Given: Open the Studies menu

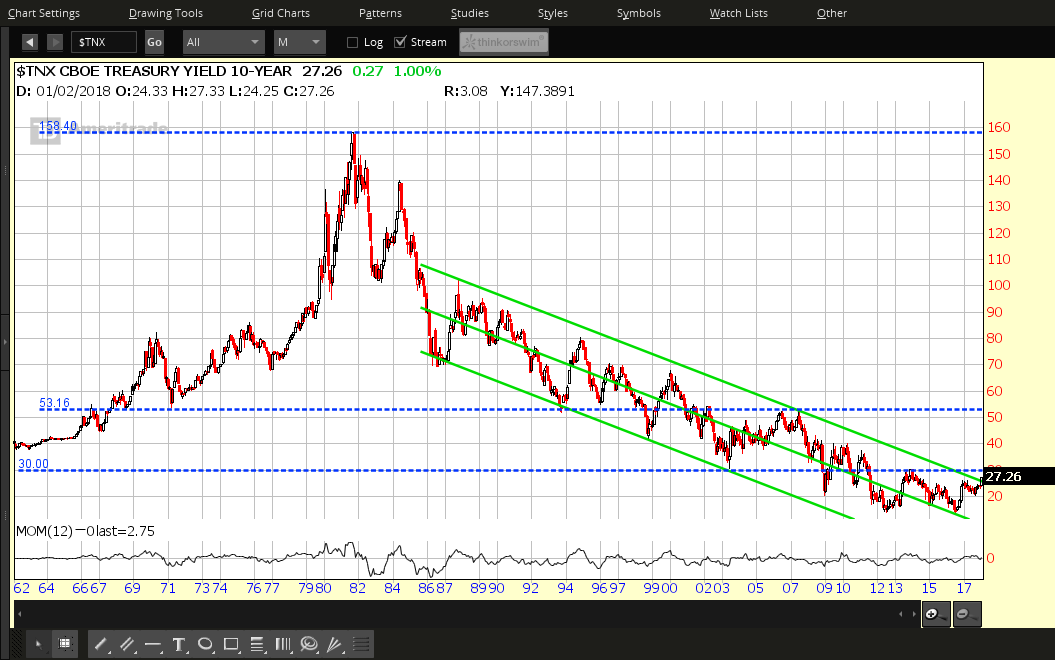Looking at the screenshot, I should [x=469, y=13].
